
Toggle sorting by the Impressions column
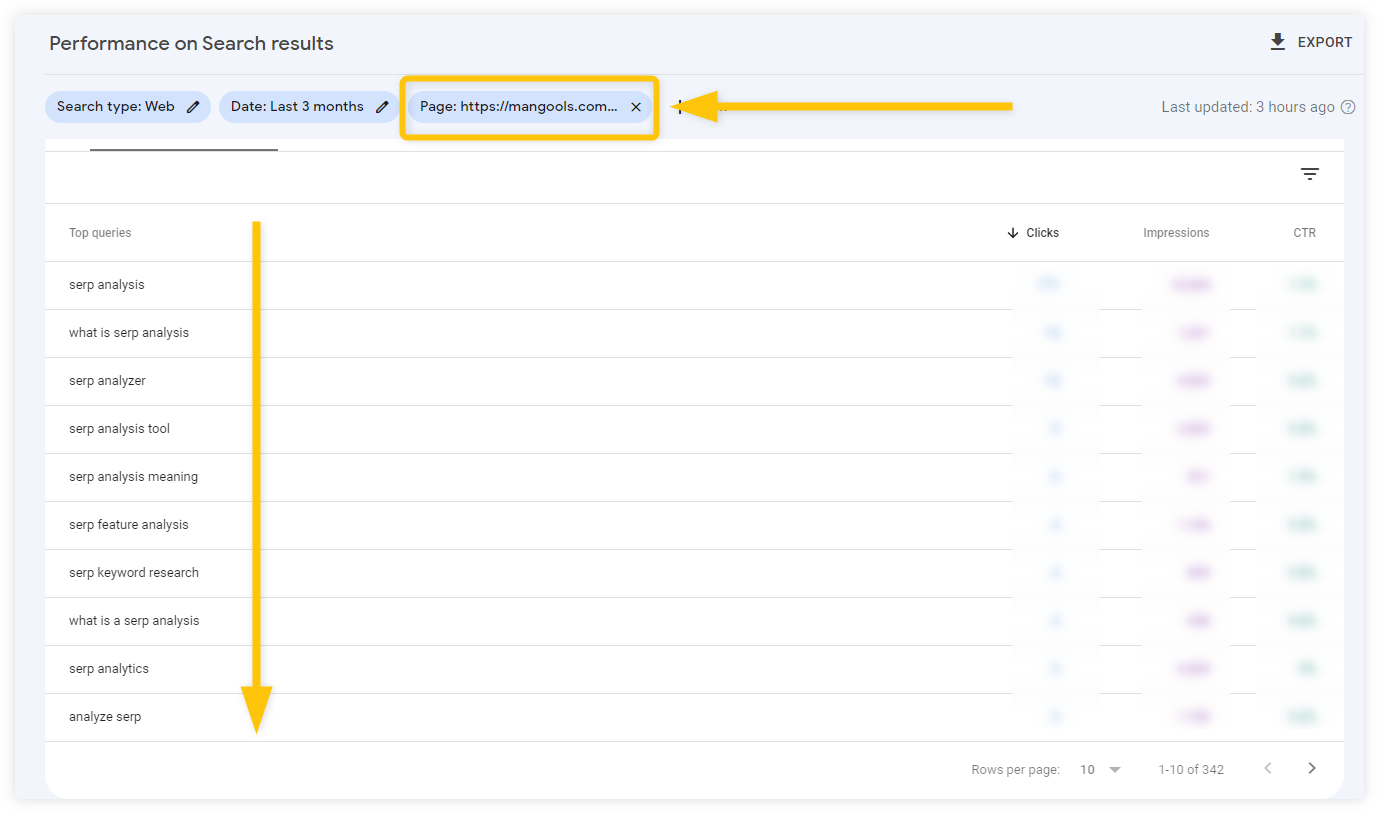coord(1175,232)
